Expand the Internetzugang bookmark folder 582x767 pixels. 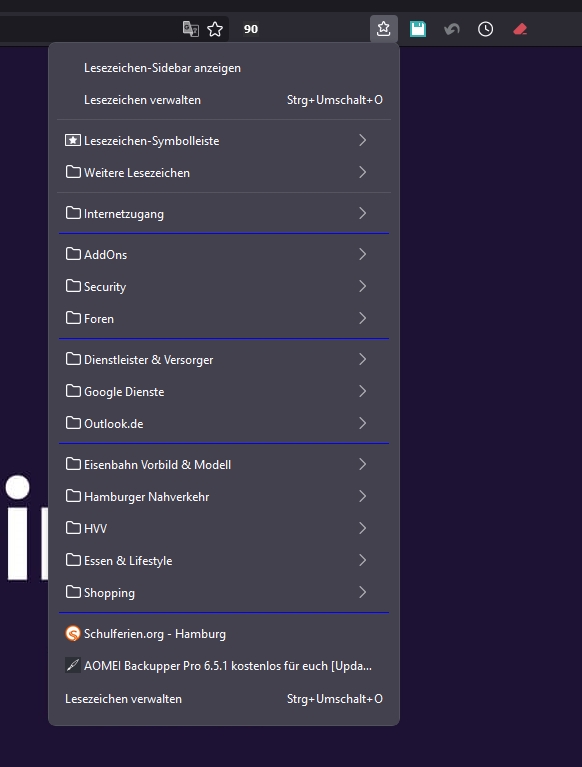pos(224,214)
